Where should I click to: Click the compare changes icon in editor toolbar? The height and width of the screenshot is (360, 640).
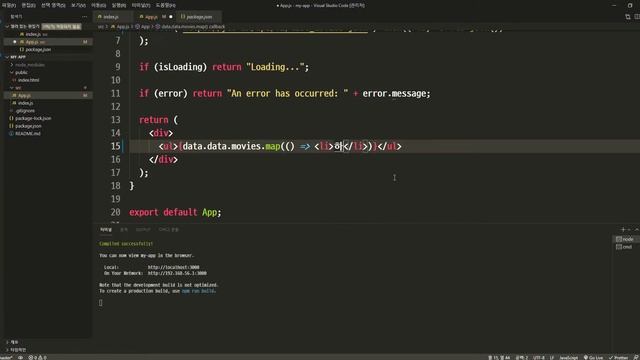pos(628,17)
